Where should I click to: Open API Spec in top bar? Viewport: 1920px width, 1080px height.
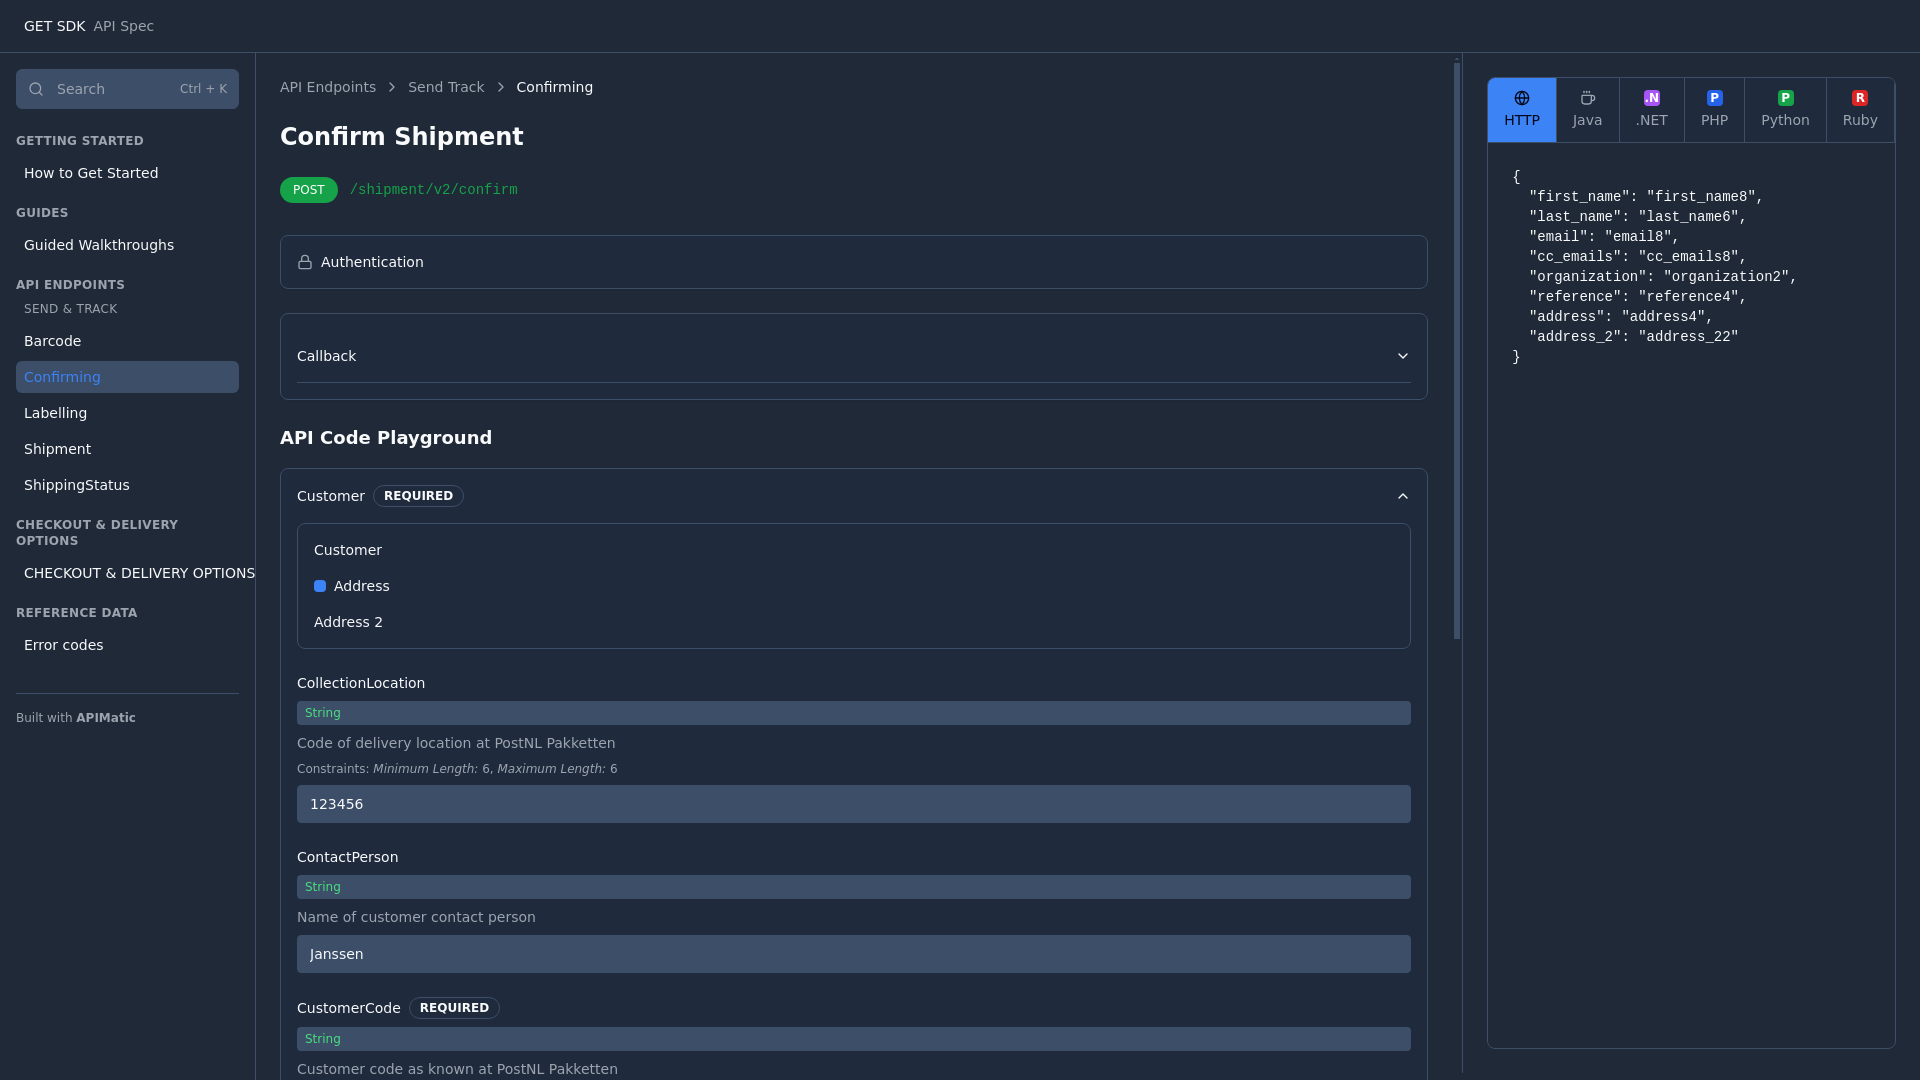pos(124,26)
